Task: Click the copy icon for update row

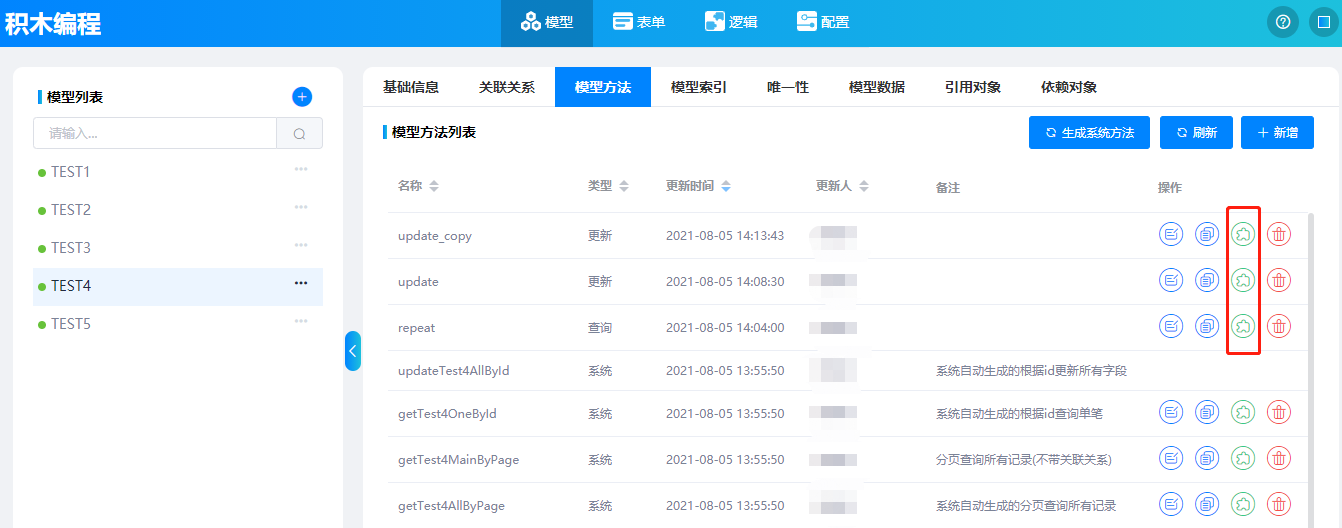Action: (1207, 280)
